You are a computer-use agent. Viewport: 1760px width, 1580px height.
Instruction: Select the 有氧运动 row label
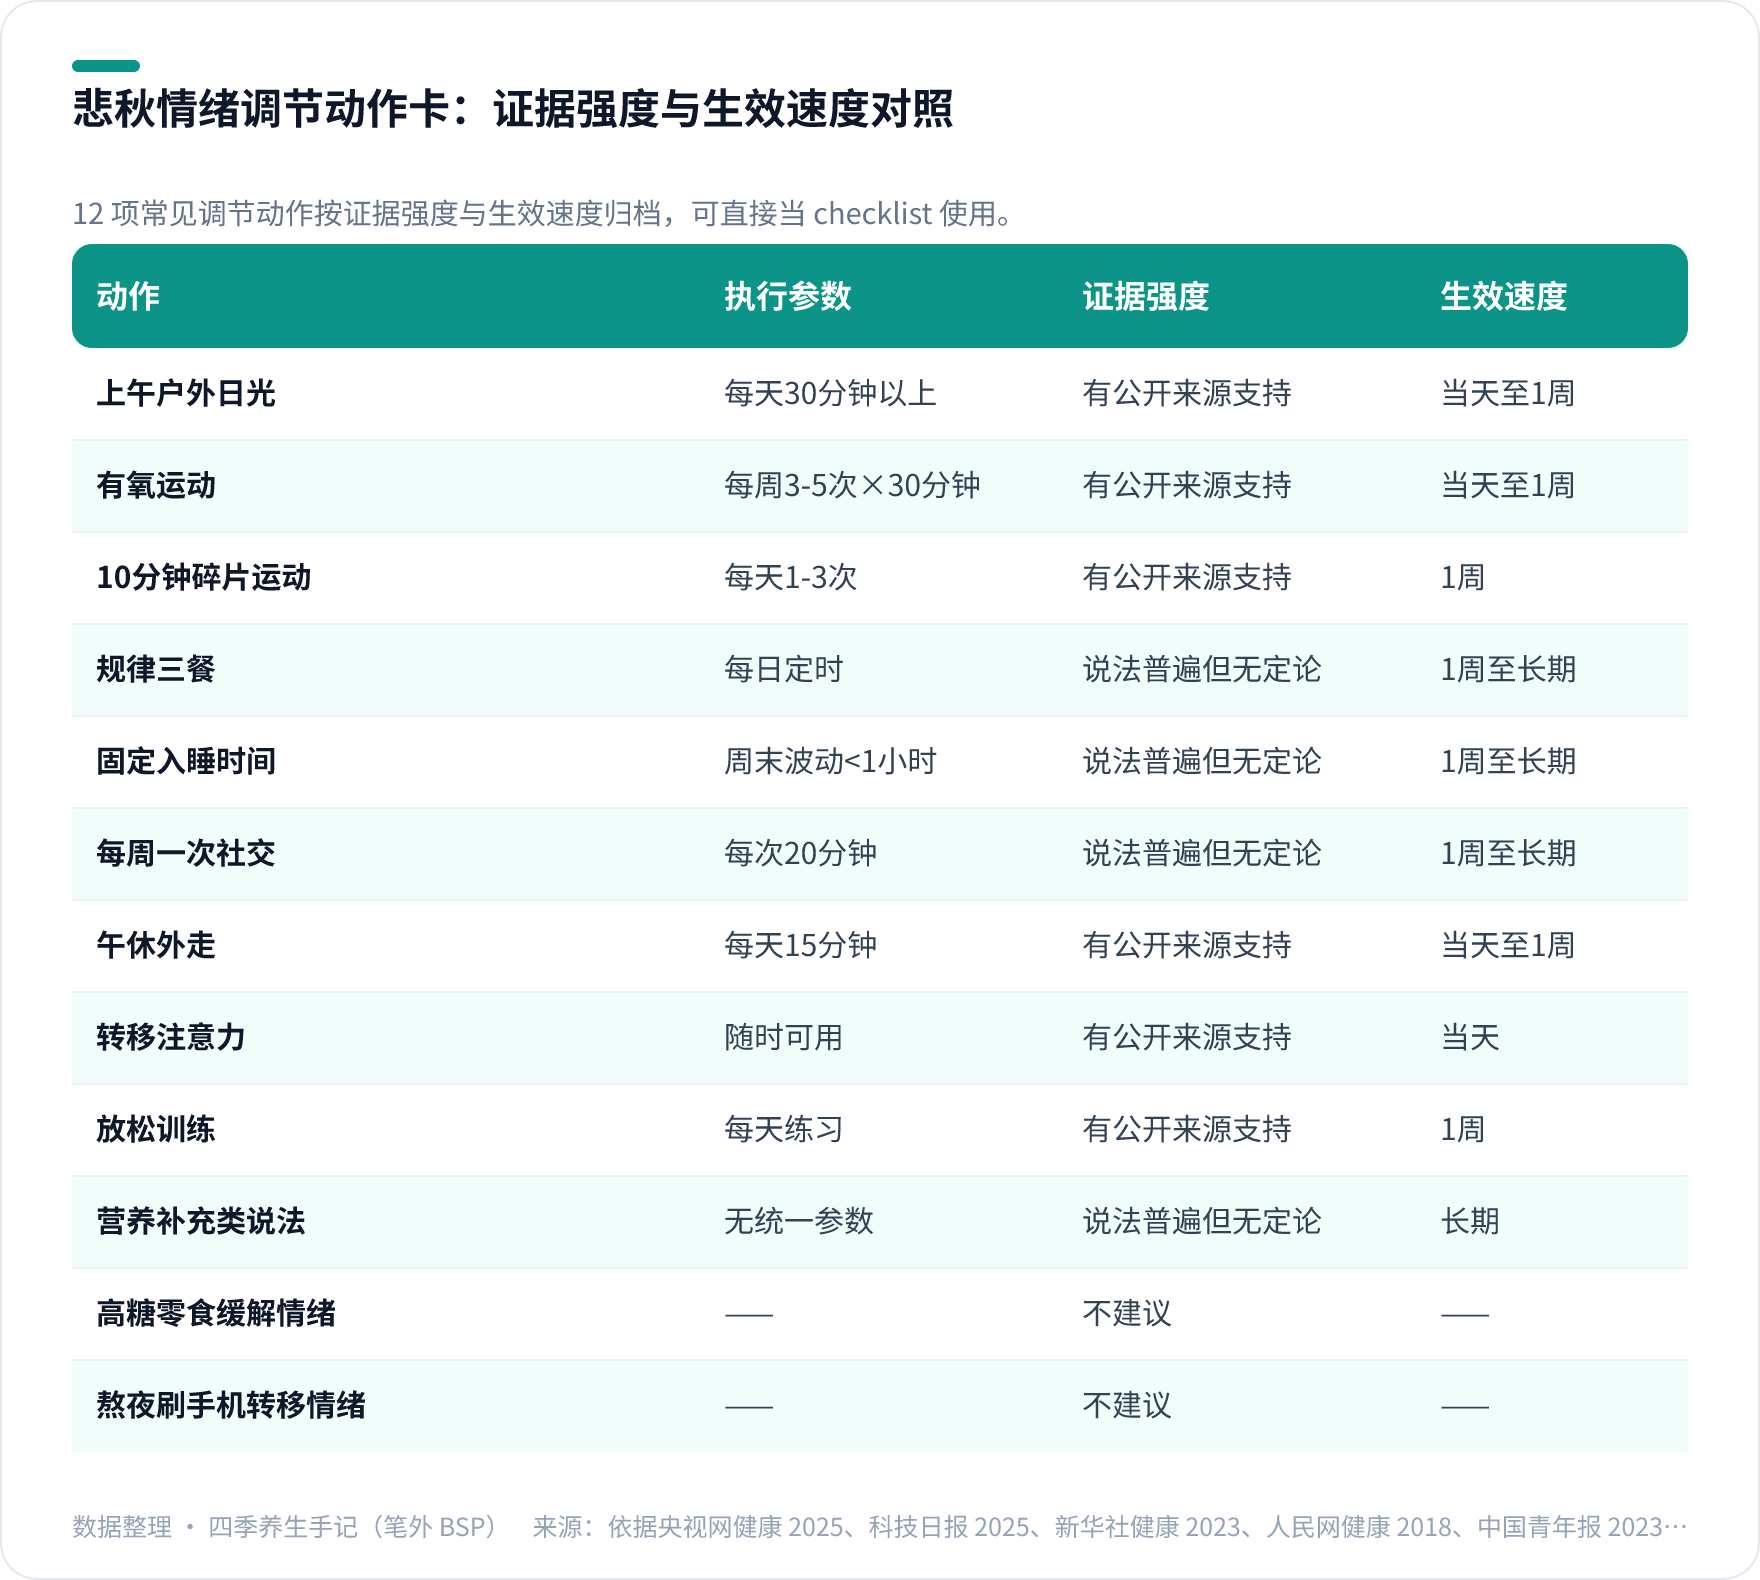point(156,485)
